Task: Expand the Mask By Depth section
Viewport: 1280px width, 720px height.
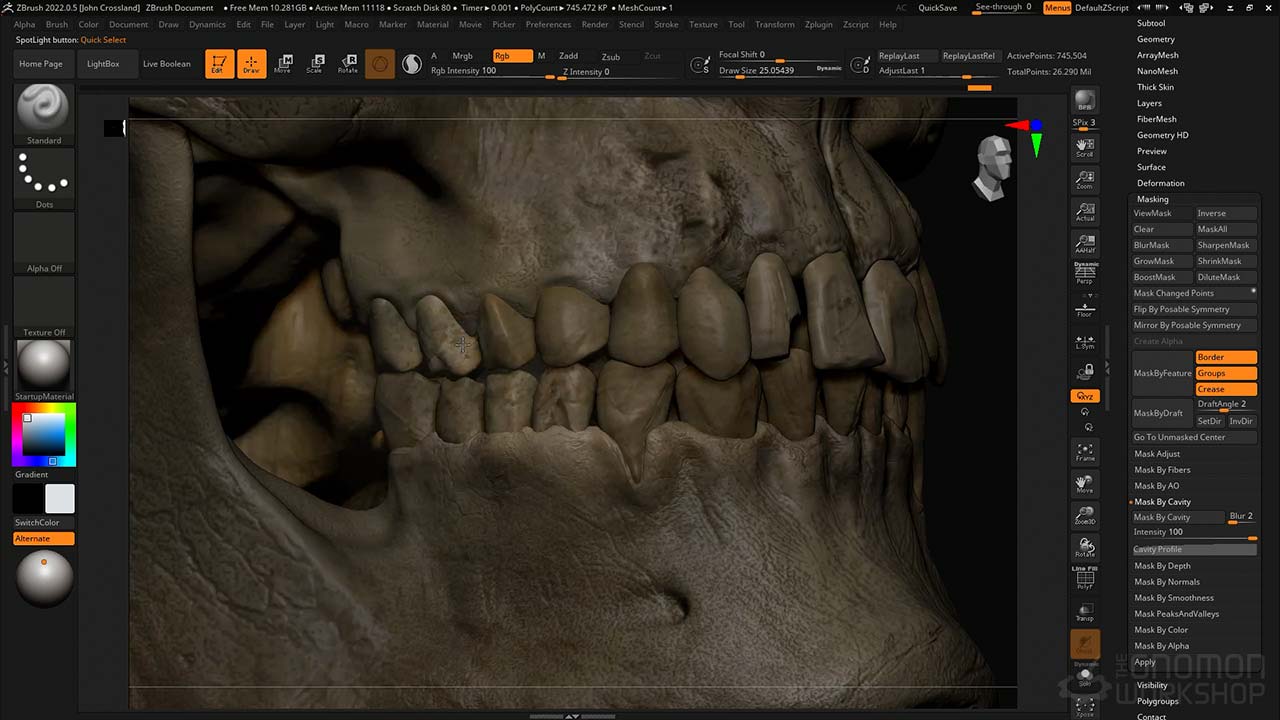Action: click(1162, 566)
